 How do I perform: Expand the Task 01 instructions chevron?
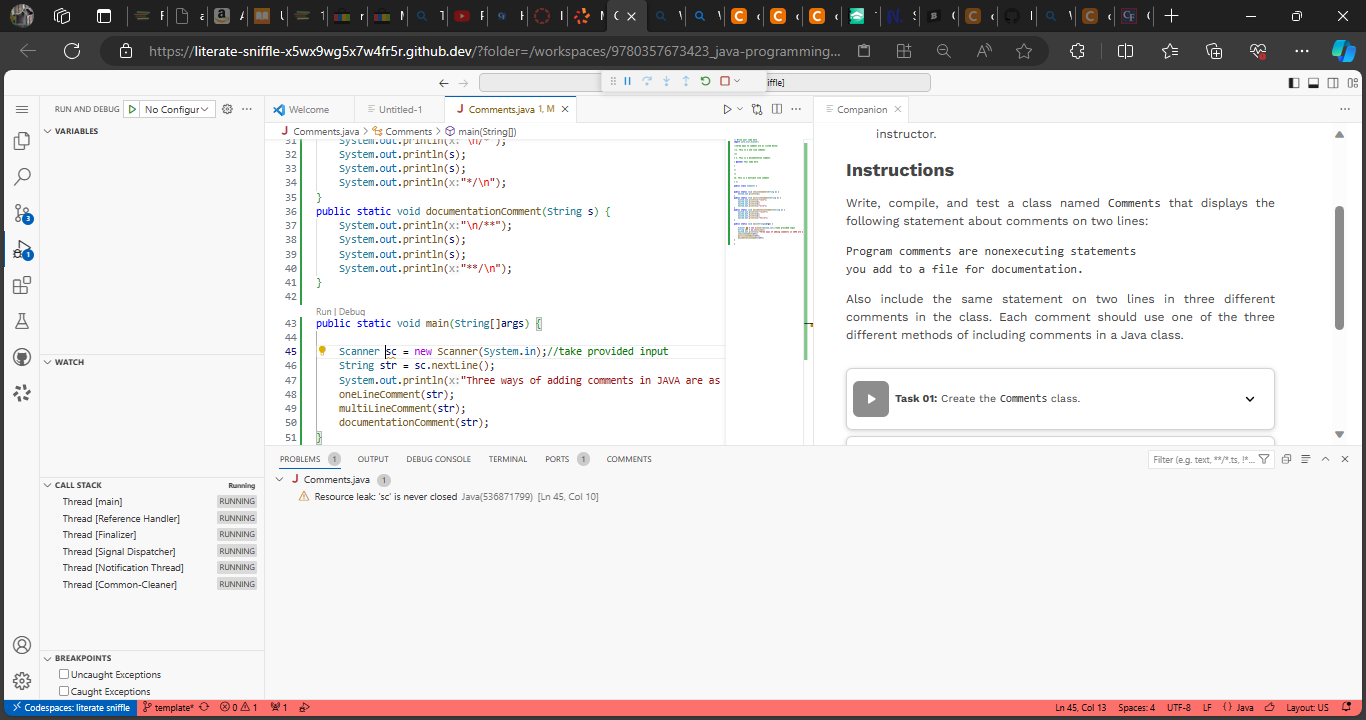click(1249, 398)
